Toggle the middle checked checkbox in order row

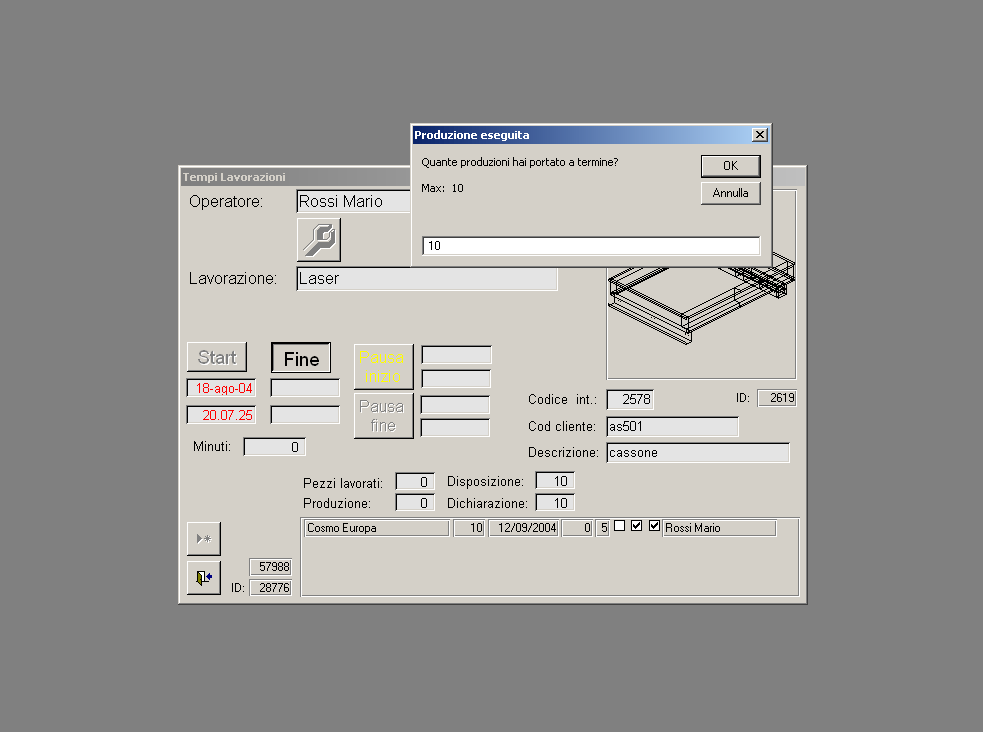pos(636,526)
